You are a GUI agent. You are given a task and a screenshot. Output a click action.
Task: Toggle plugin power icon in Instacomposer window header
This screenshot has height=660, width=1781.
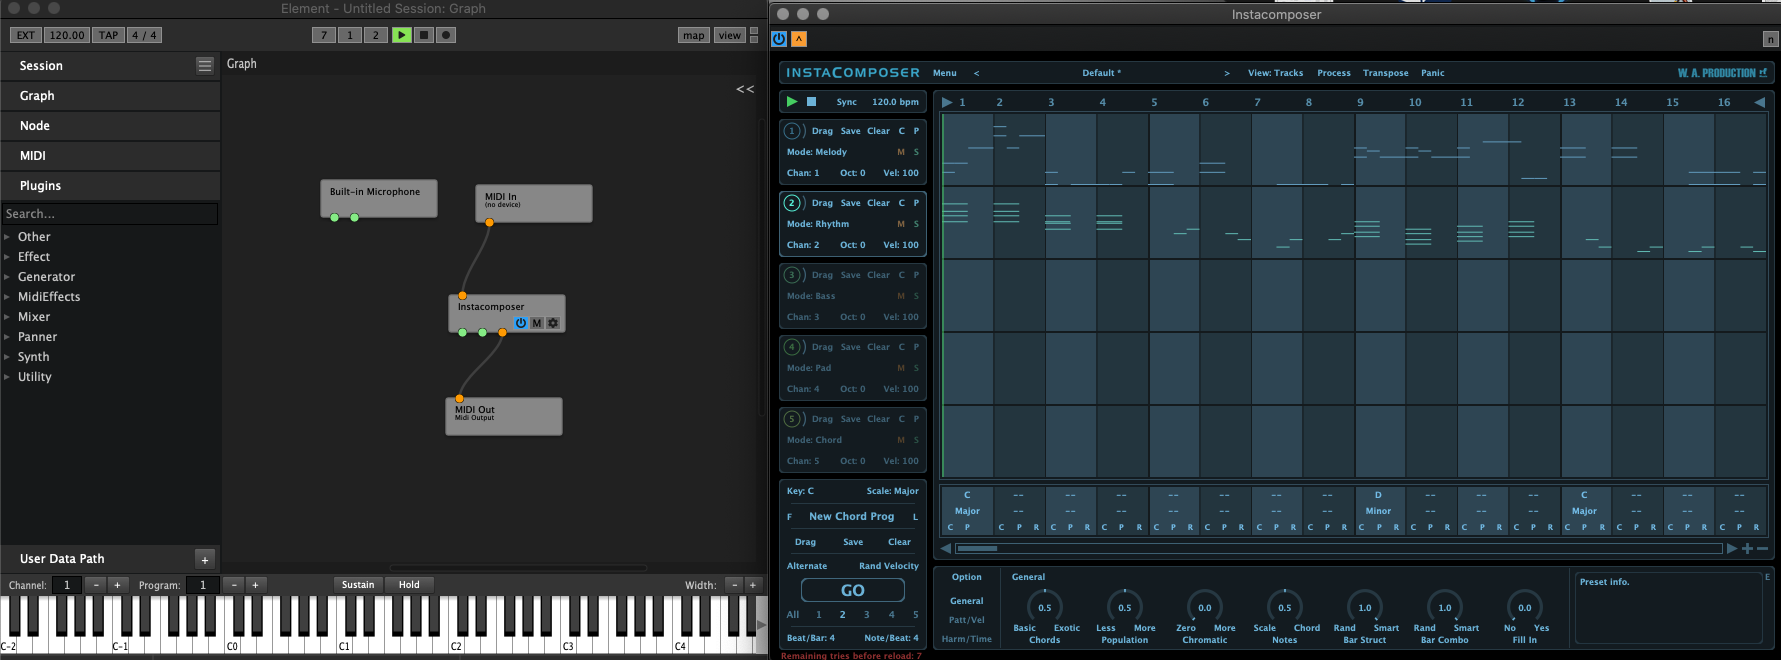[779, 39]
